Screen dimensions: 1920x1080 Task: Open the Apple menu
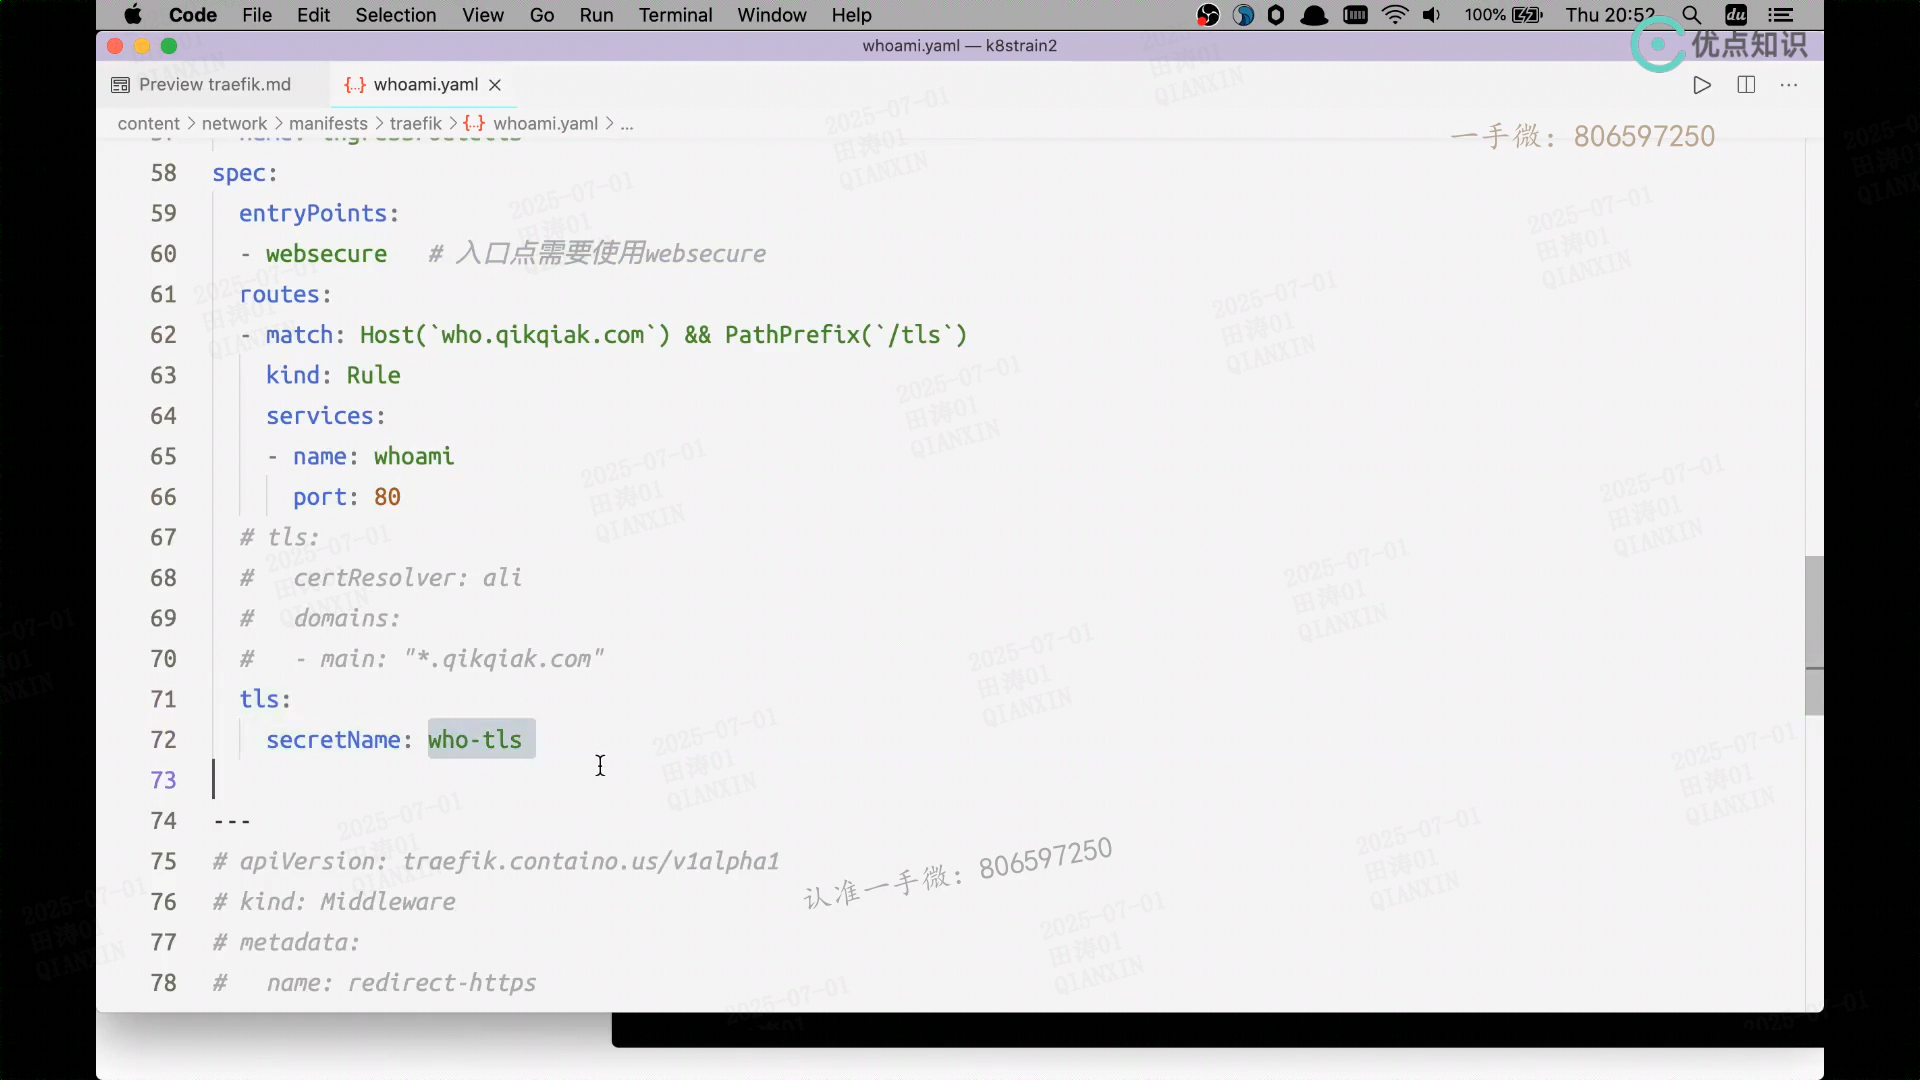click(133, 15)
